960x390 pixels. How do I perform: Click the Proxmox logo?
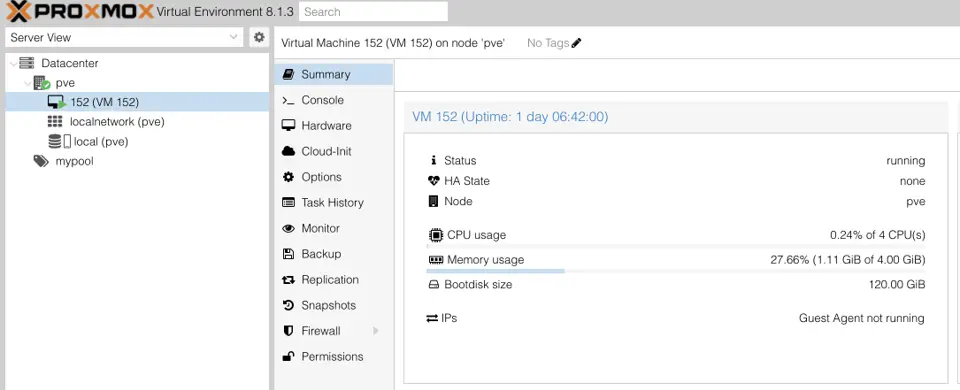(x=80, y=11)
